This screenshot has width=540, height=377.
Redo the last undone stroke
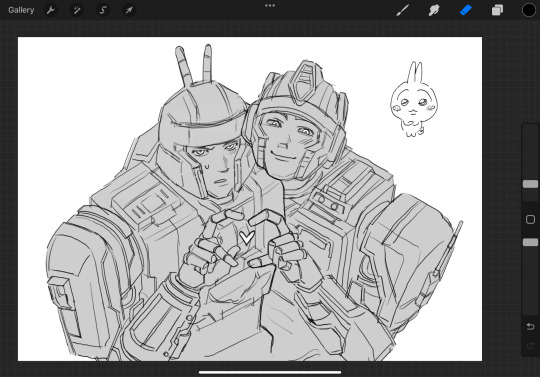click(x=530, y=345)
